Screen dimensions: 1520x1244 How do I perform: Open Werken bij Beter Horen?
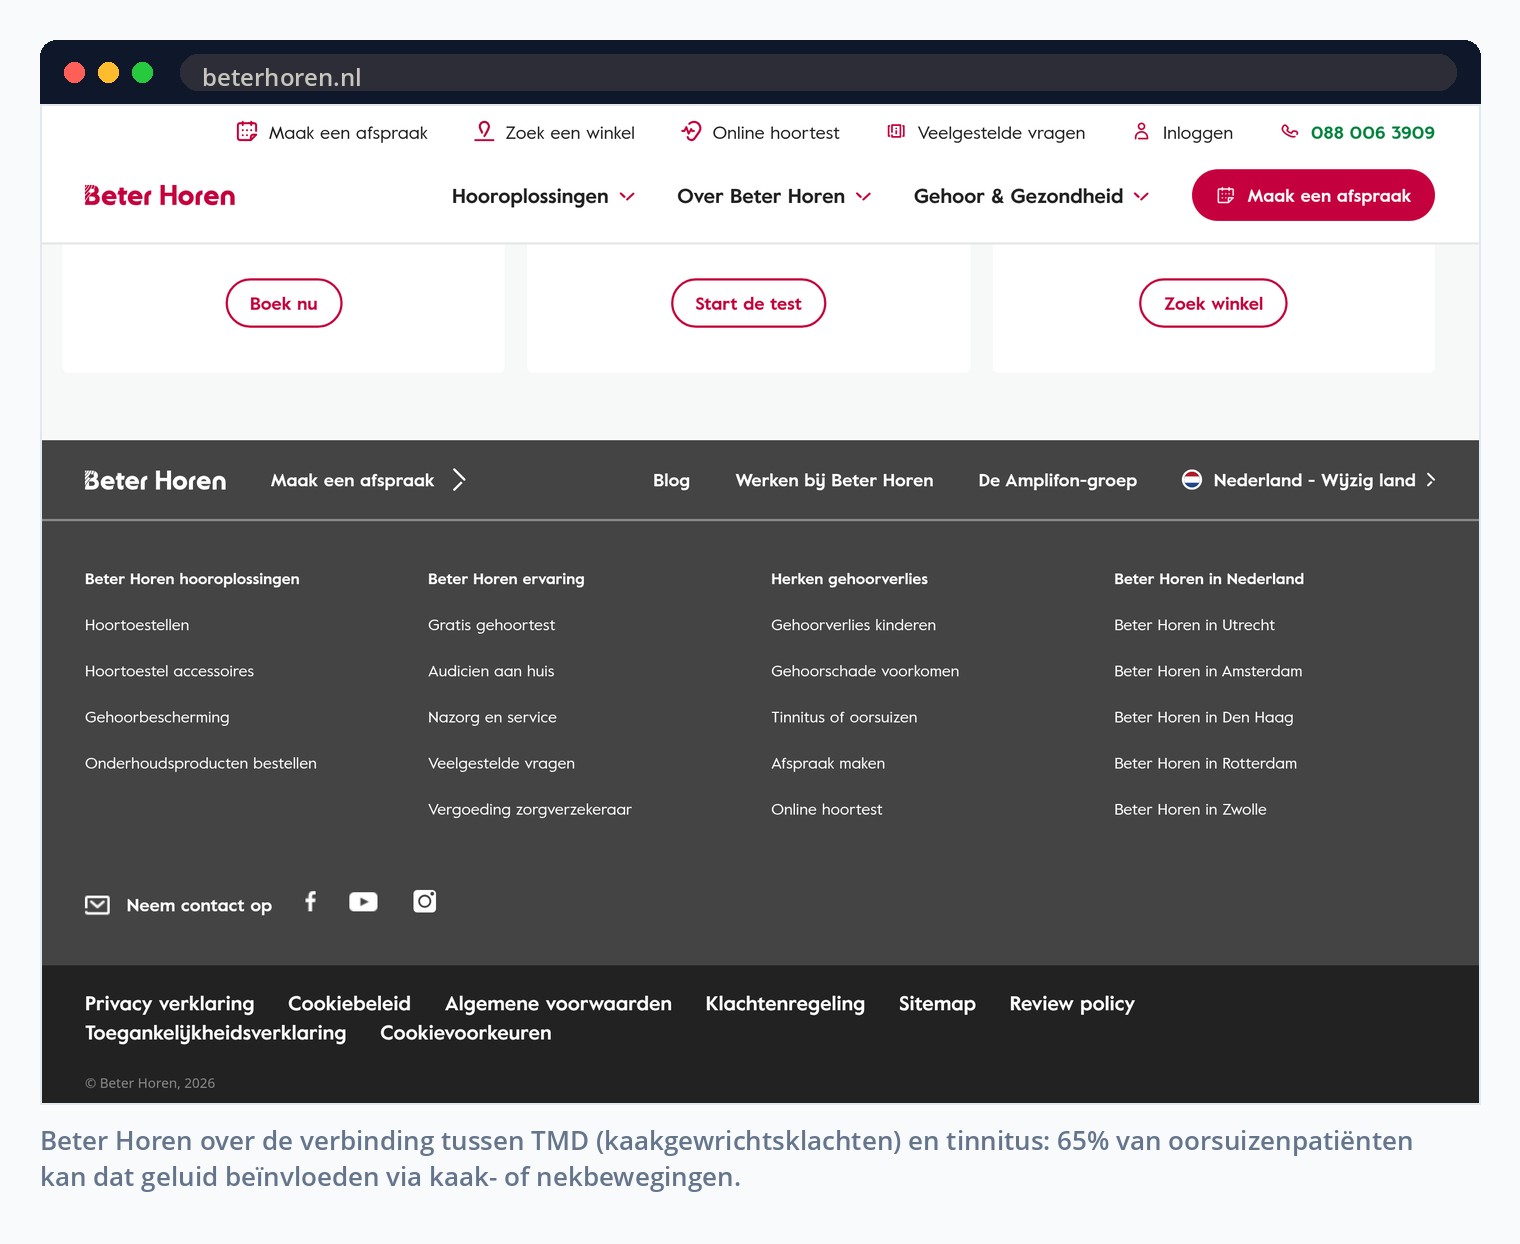[x=834, y=480]
